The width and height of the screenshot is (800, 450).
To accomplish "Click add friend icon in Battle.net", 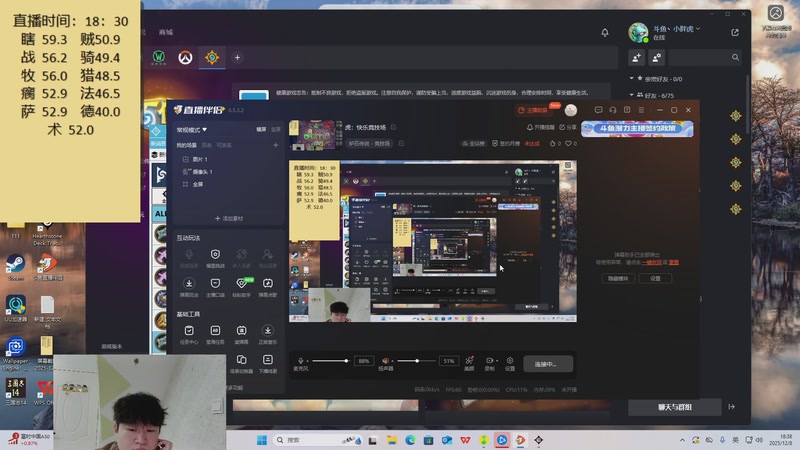I will [x=637, y=58].
